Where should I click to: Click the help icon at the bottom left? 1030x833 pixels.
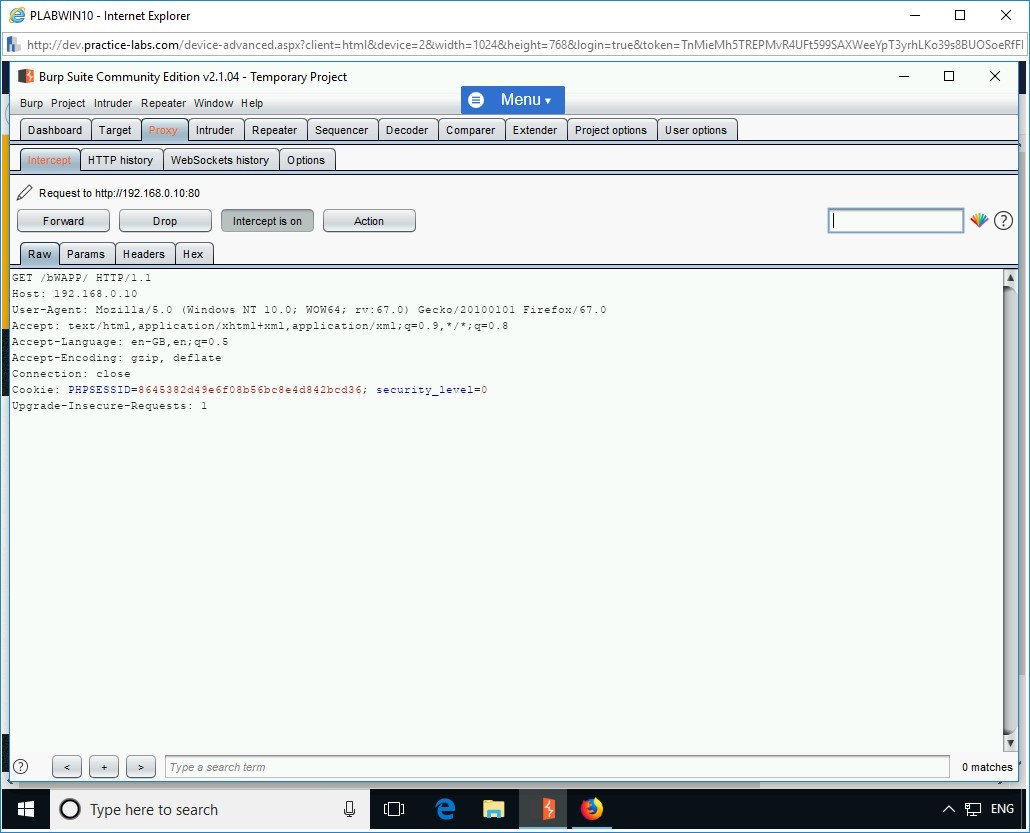pos(22,767)
